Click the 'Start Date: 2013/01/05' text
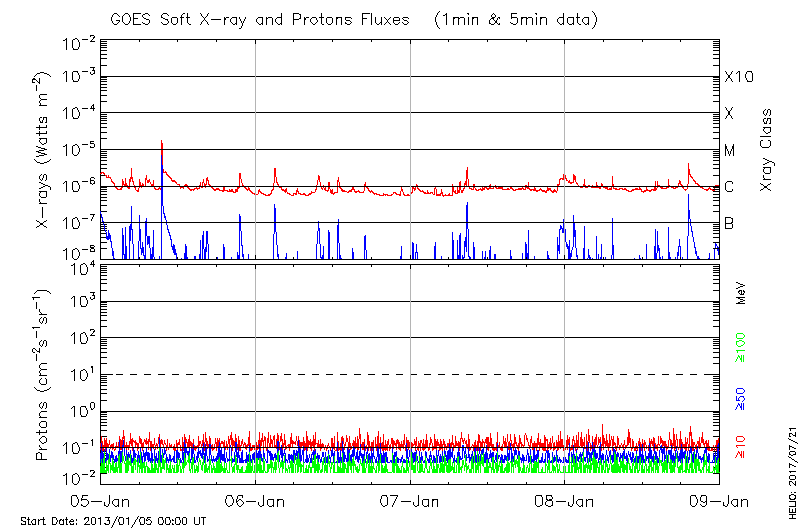The width and height of the screenshot is (800, 530). pyautogui.click(x=113, y=521)
